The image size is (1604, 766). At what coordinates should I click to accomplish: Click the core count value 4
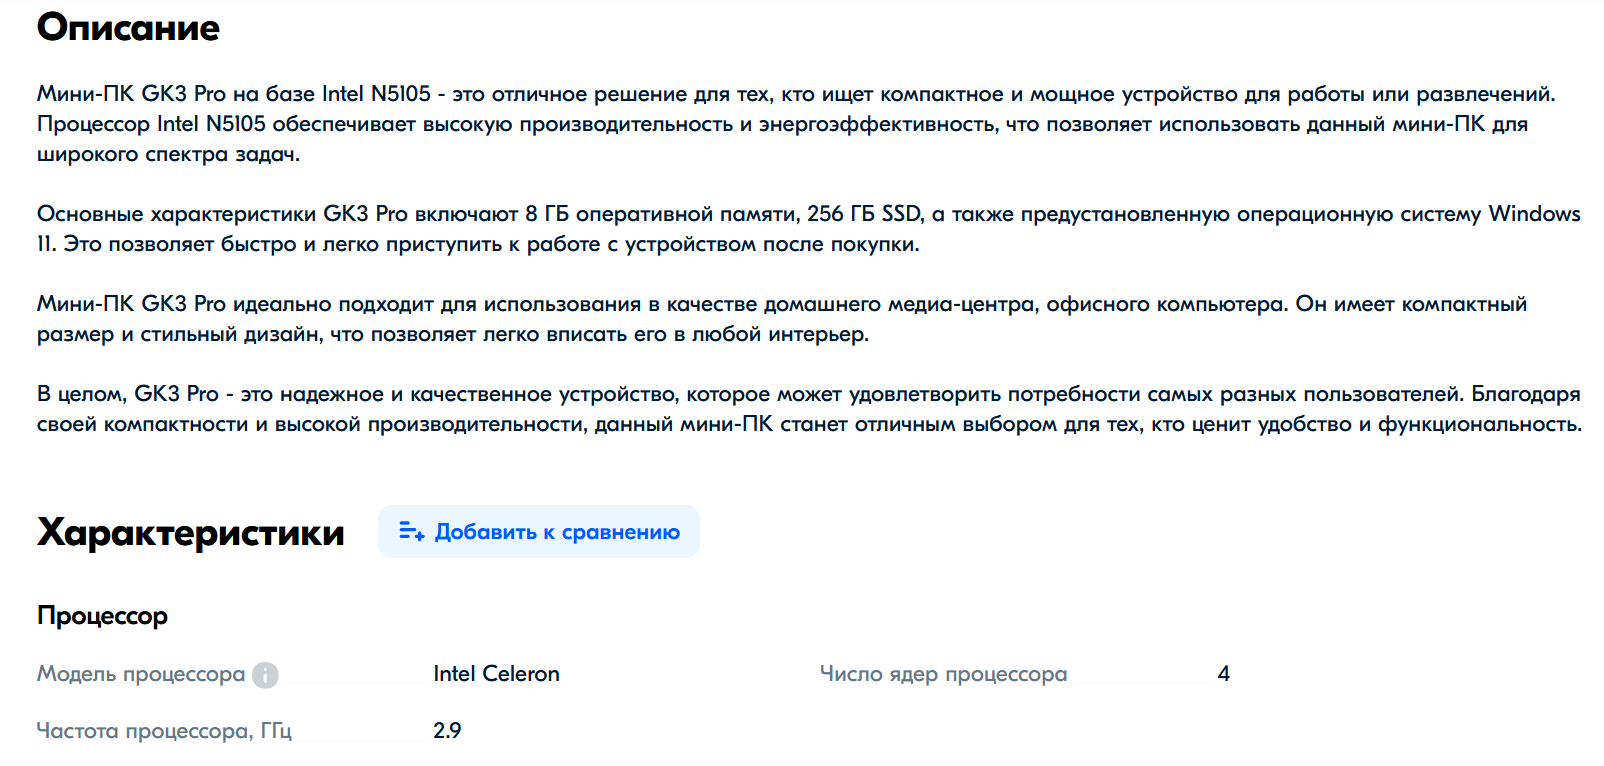[x=1223, y=674]
